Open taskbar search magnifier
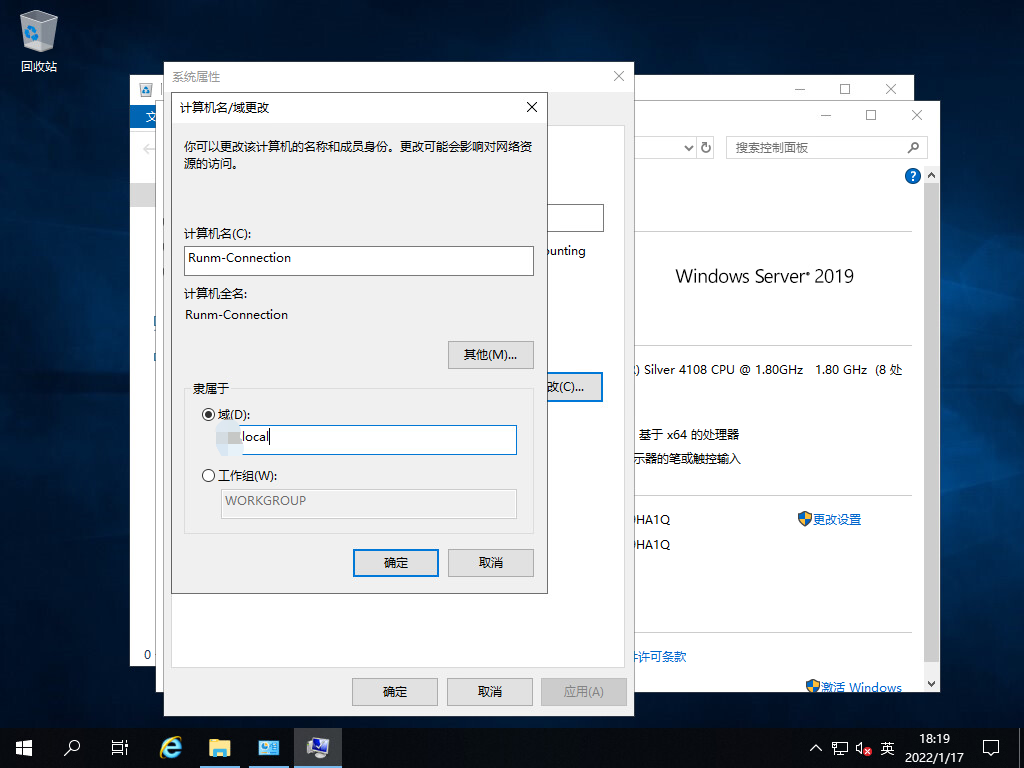Image resolution: width=1024 pixels, height=768 pixels. point(72,748)
